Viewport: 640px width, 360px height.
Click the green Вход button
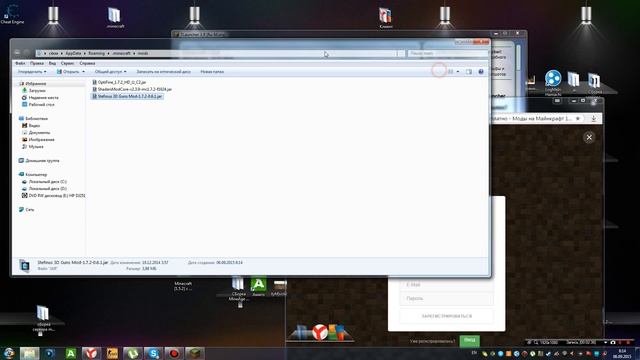(x=469, y=340)
